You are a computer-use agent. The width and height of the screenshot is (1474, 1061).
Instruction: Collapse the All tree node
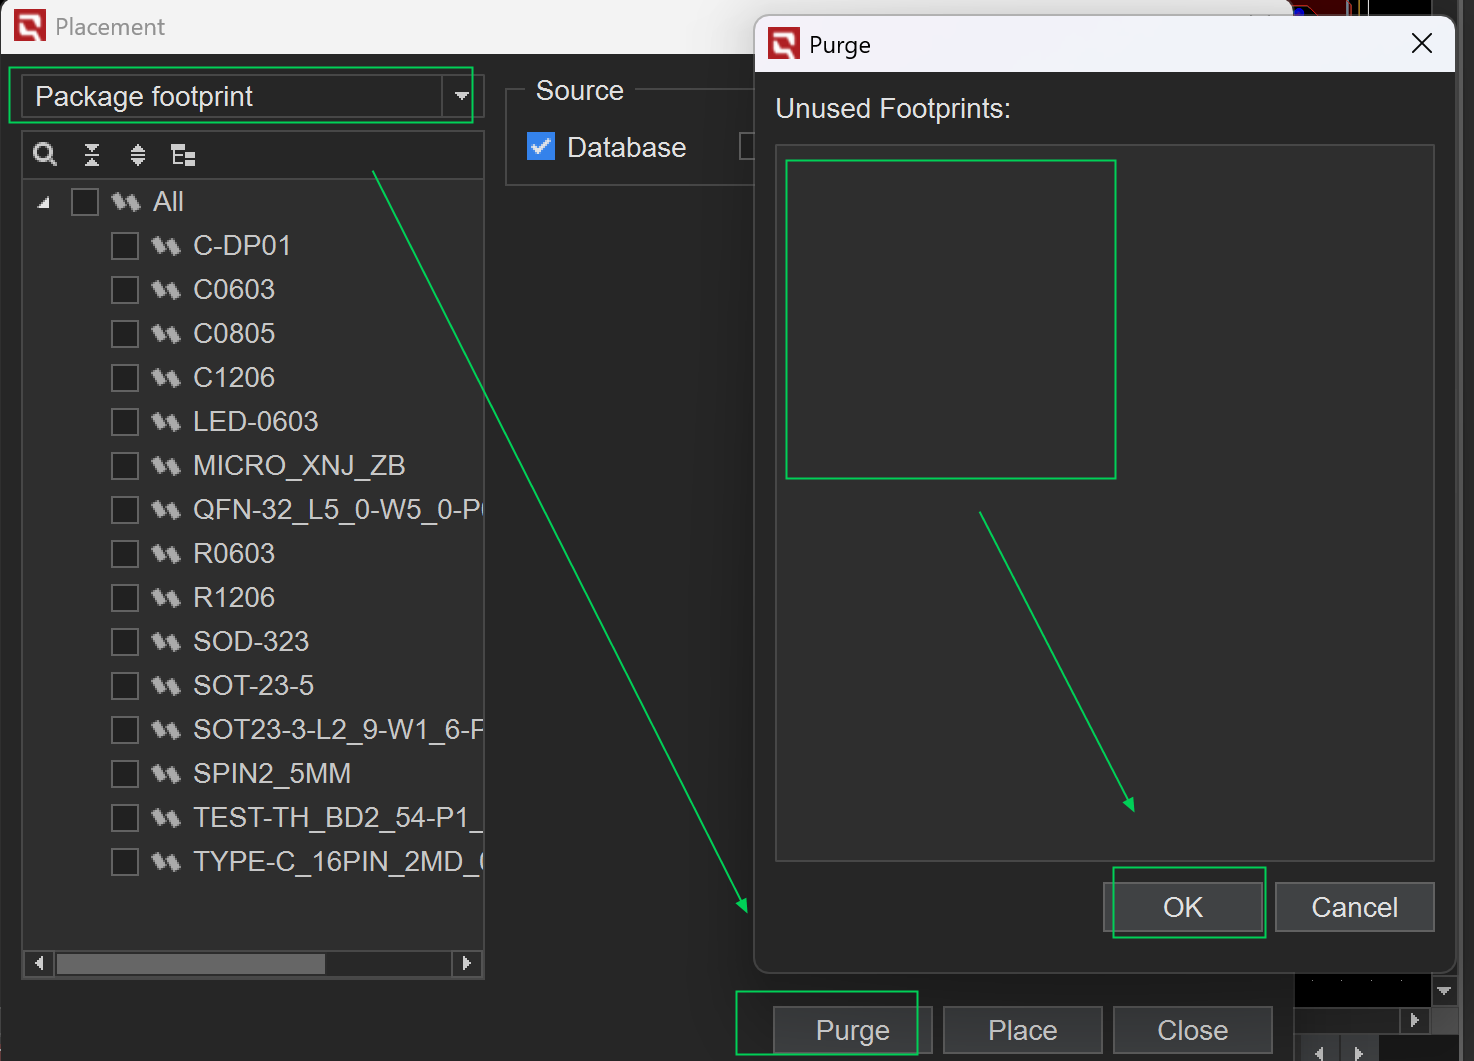(43, 203)
